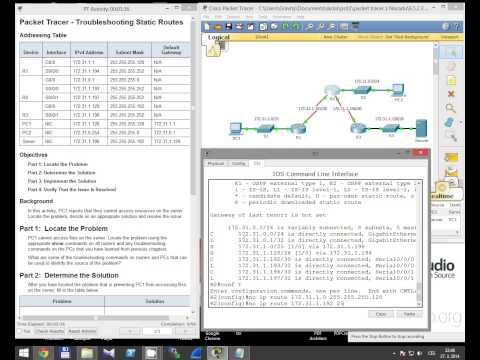Click the Copy toolbar icon

coord(263,27)
